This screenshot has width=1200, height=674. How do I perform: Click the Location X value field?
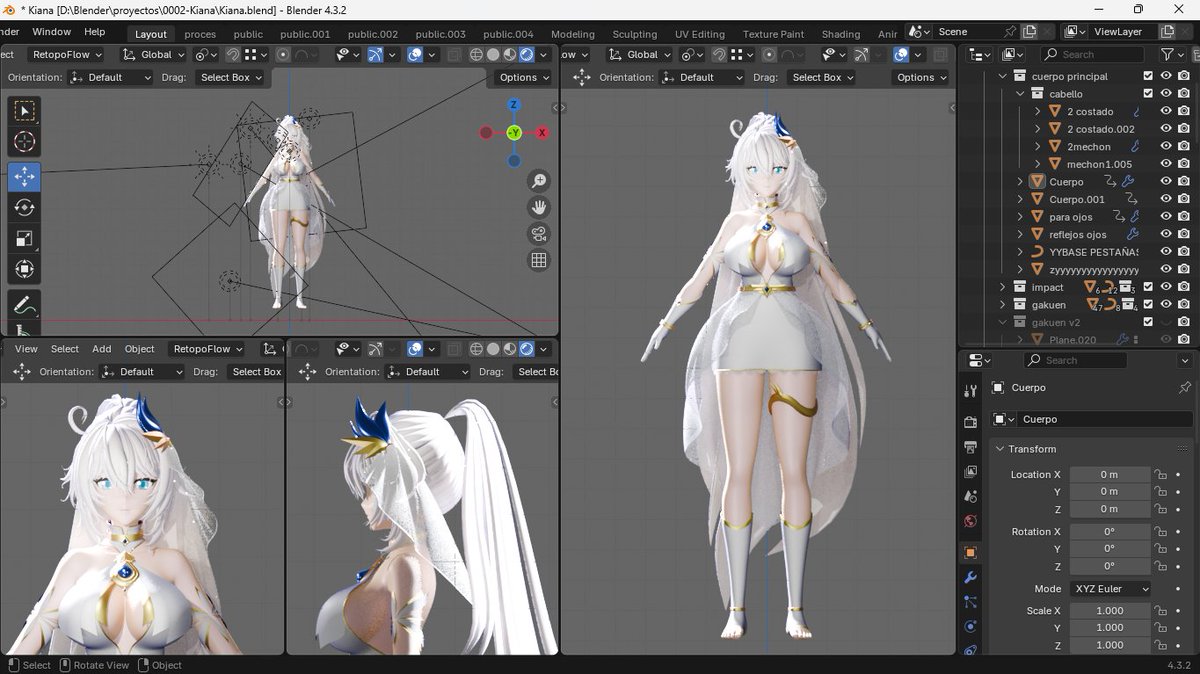pyautogui.click(x=1109, y=474)
